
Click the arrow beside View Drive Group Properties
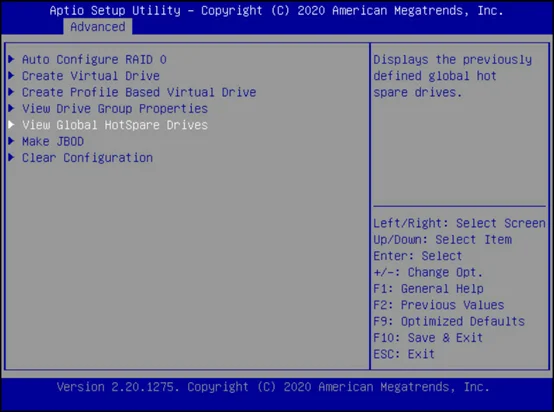point(12,108)
